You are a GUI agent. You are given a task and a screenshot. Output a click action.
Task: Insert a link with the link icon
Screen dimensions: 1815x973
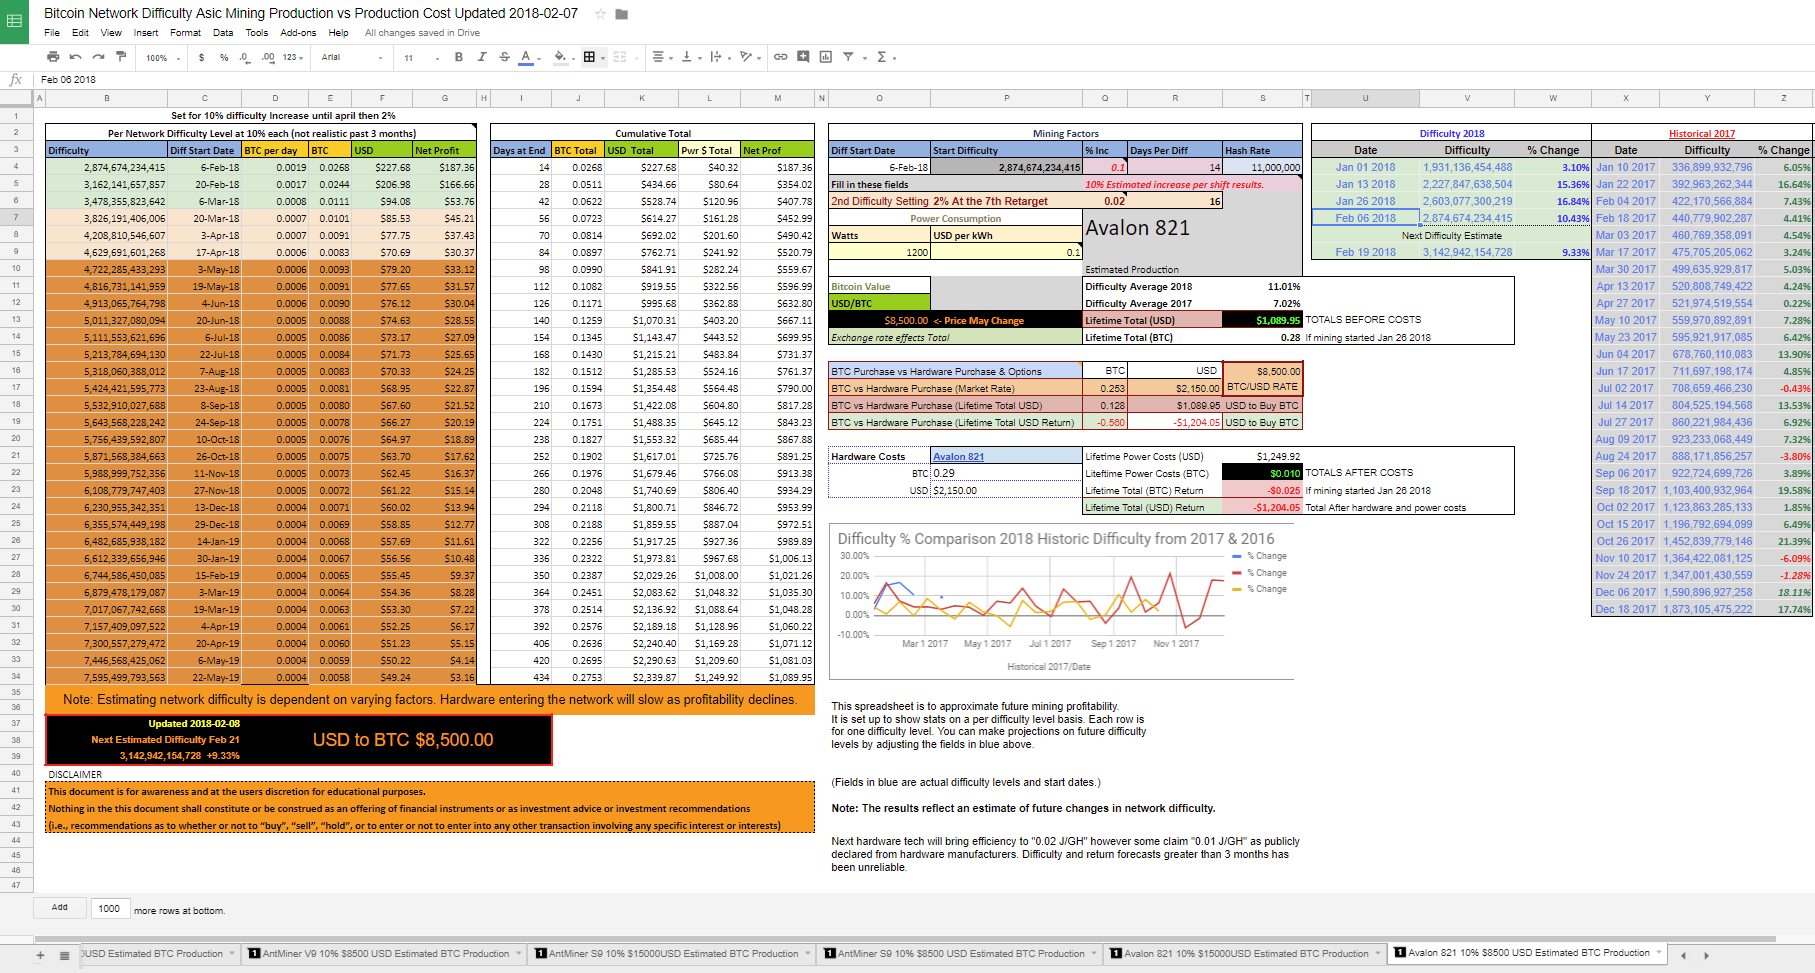coord(780,57)
